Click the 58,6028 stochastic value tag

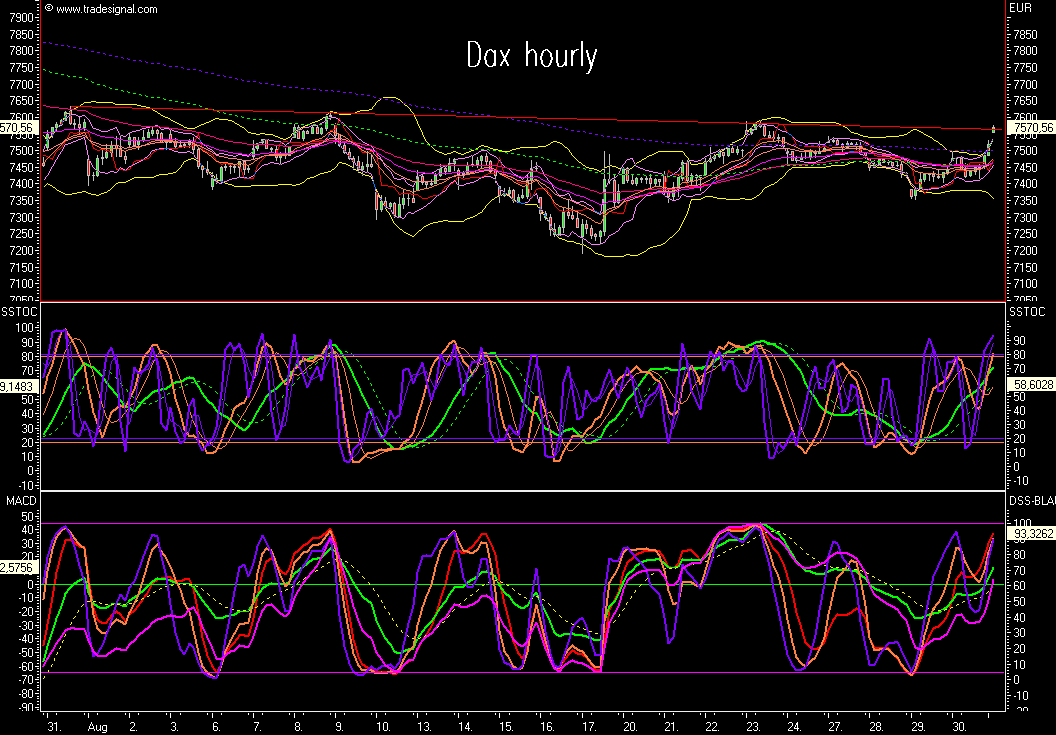(1032, 384)
